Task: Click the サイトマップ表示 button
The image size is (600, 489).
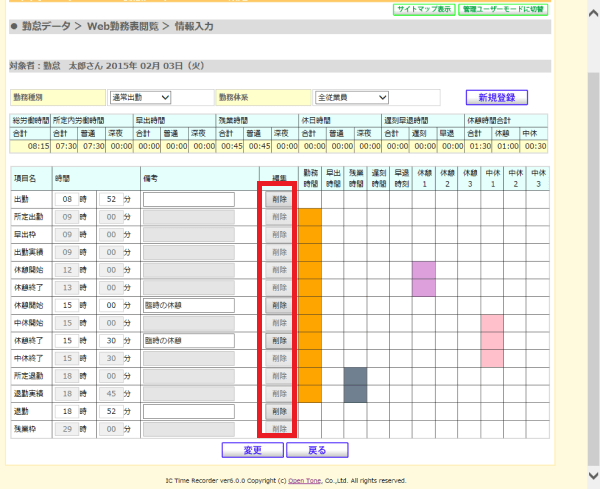Action: click(x=424, y=9)
